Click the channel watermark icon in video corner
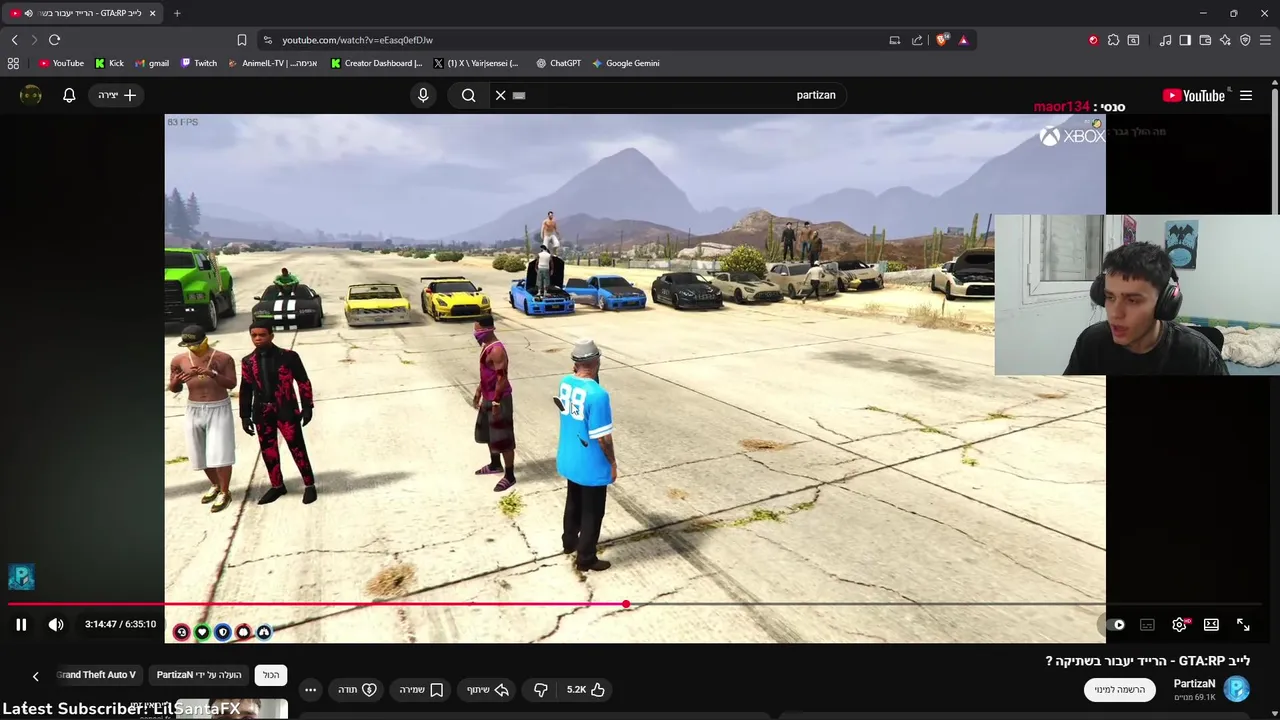Viewport: 1280px width, 720px height. pyautogui.click(x=21, y=577)
